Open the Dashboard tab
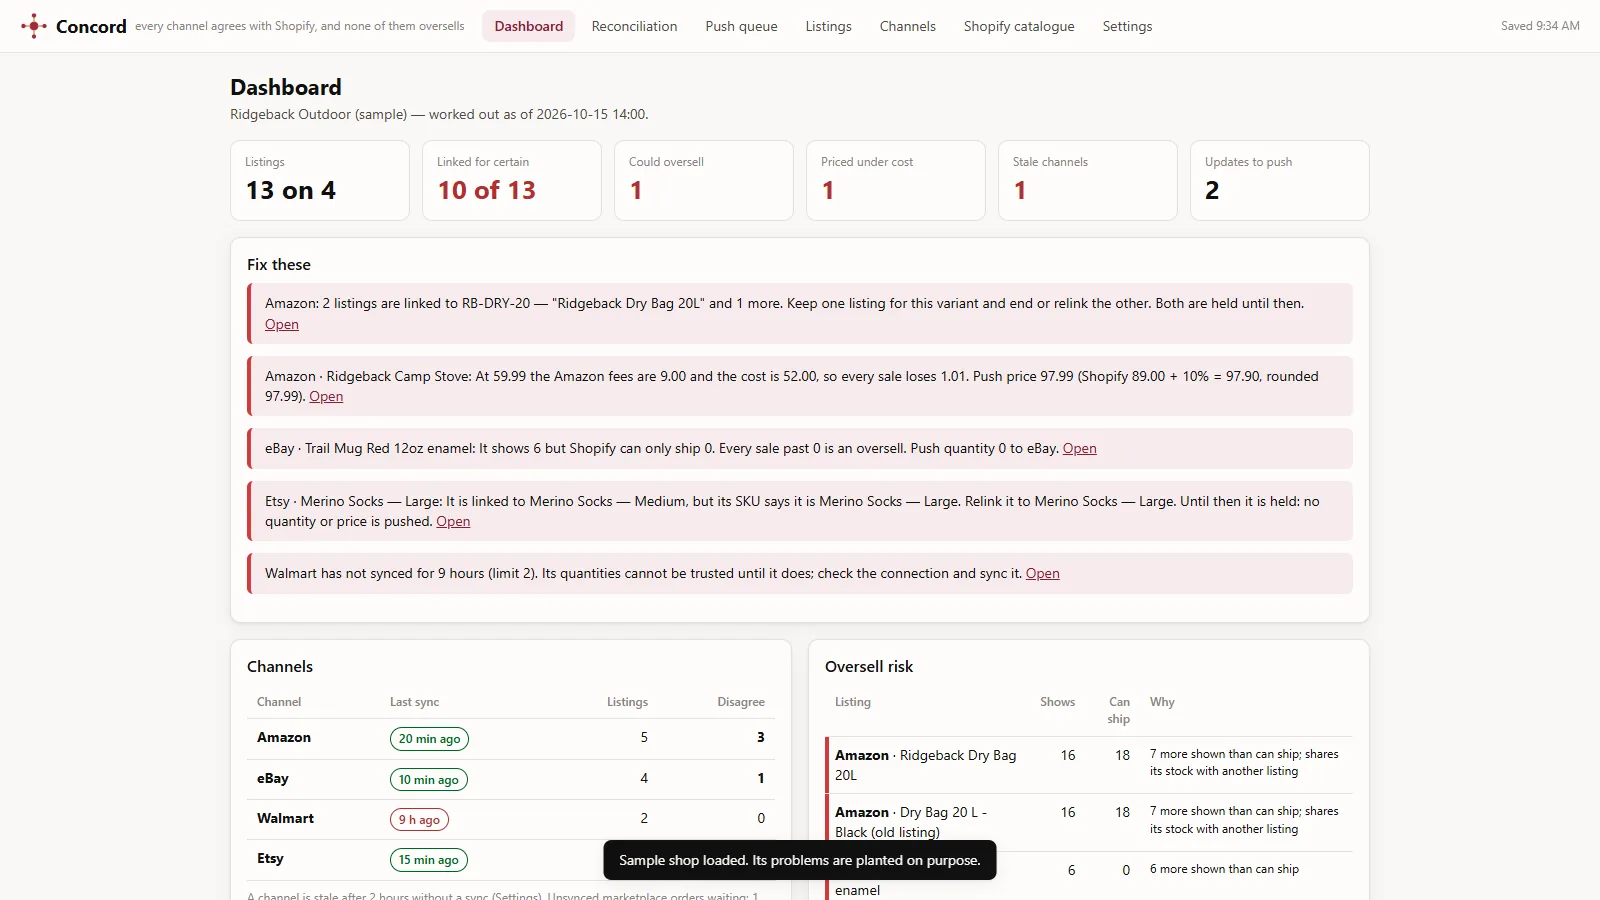The image size is (1600, 900). tap(528, 26)
